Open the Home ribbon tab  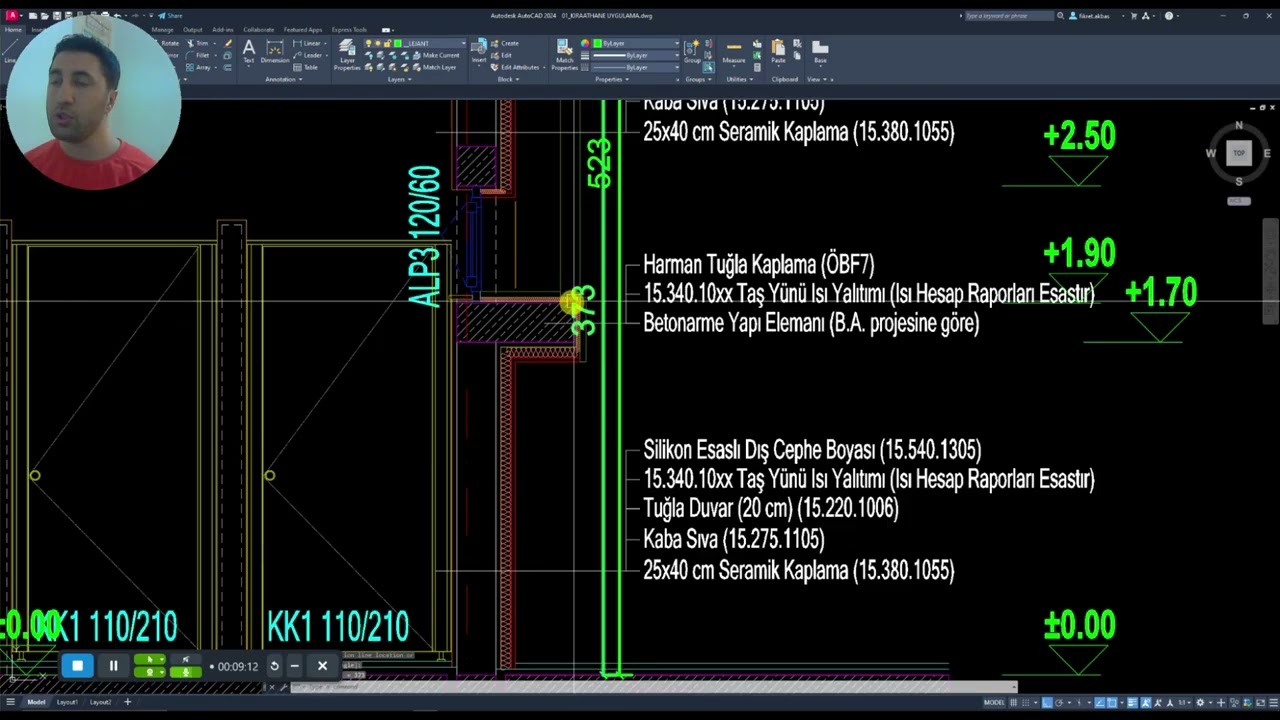[x=13, y=30]
